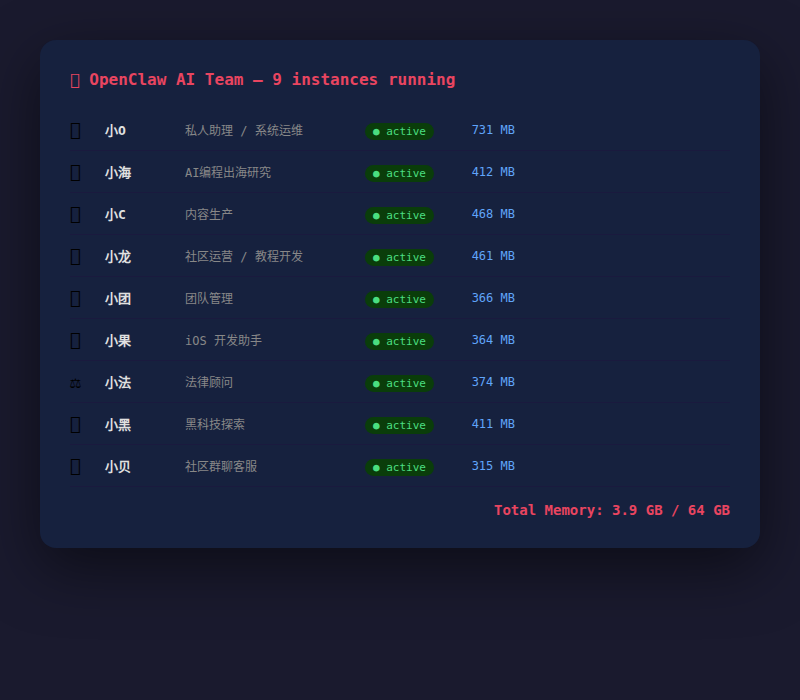Click the 小海 instance avatar icon
The height and width of the screenshot is (700, 800).
[x=75, y=172]
